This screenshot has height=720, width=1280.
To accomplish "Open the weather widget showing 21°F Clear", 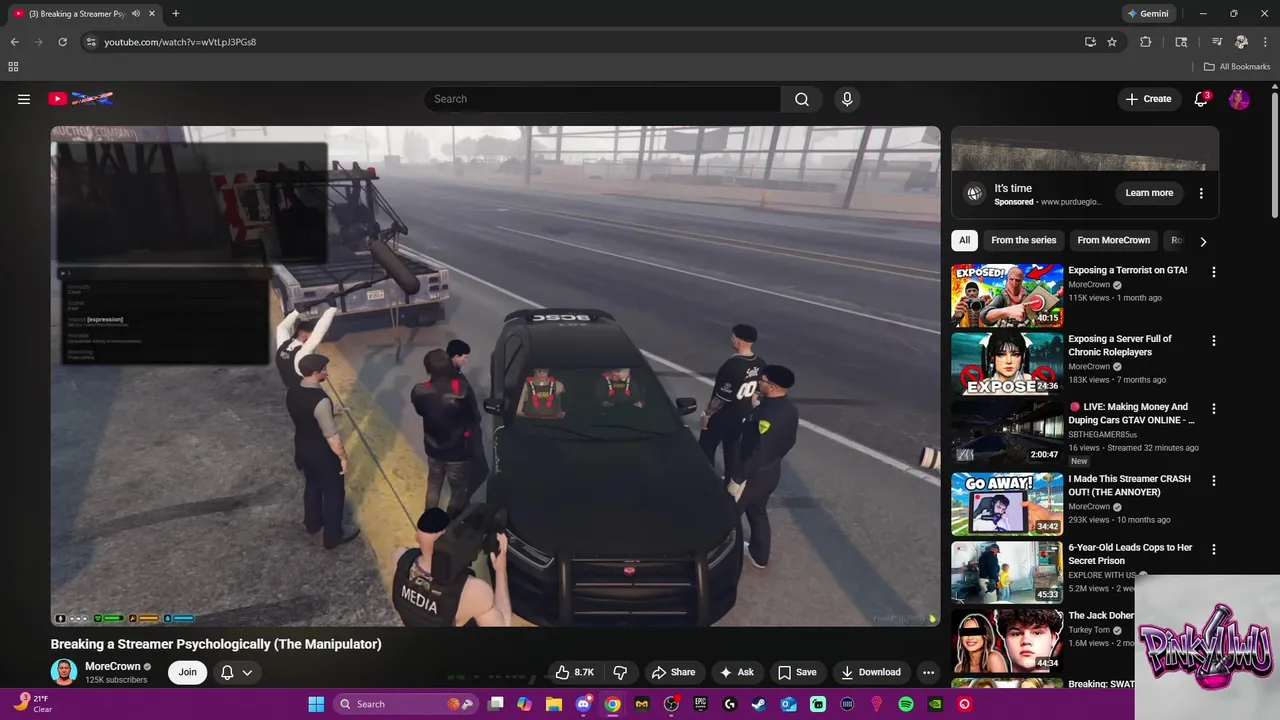I will [x=32, y=704].
